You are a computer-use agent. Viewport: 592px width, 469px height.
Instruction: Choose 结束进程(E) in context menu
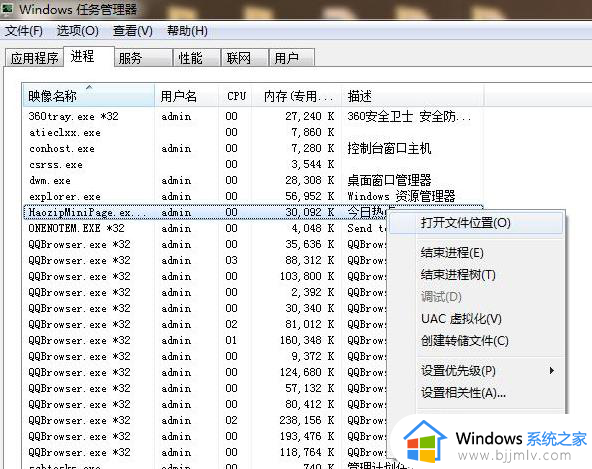tap(476, 252)
